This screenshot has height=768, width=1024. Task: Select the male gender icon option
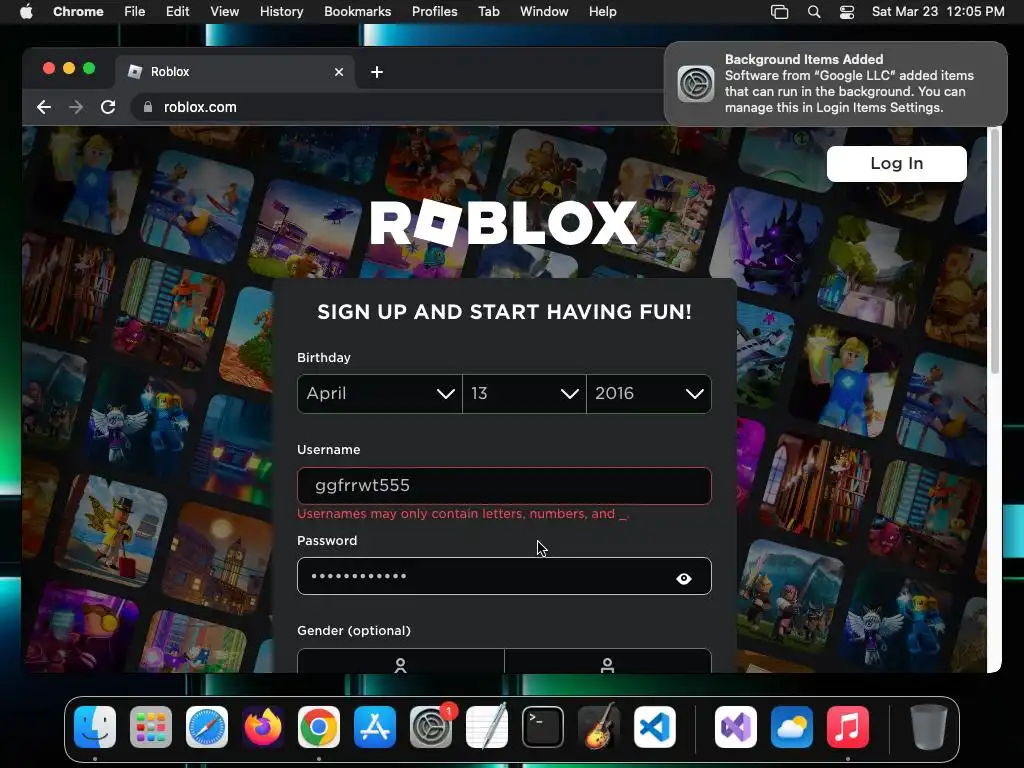(607, 661)
